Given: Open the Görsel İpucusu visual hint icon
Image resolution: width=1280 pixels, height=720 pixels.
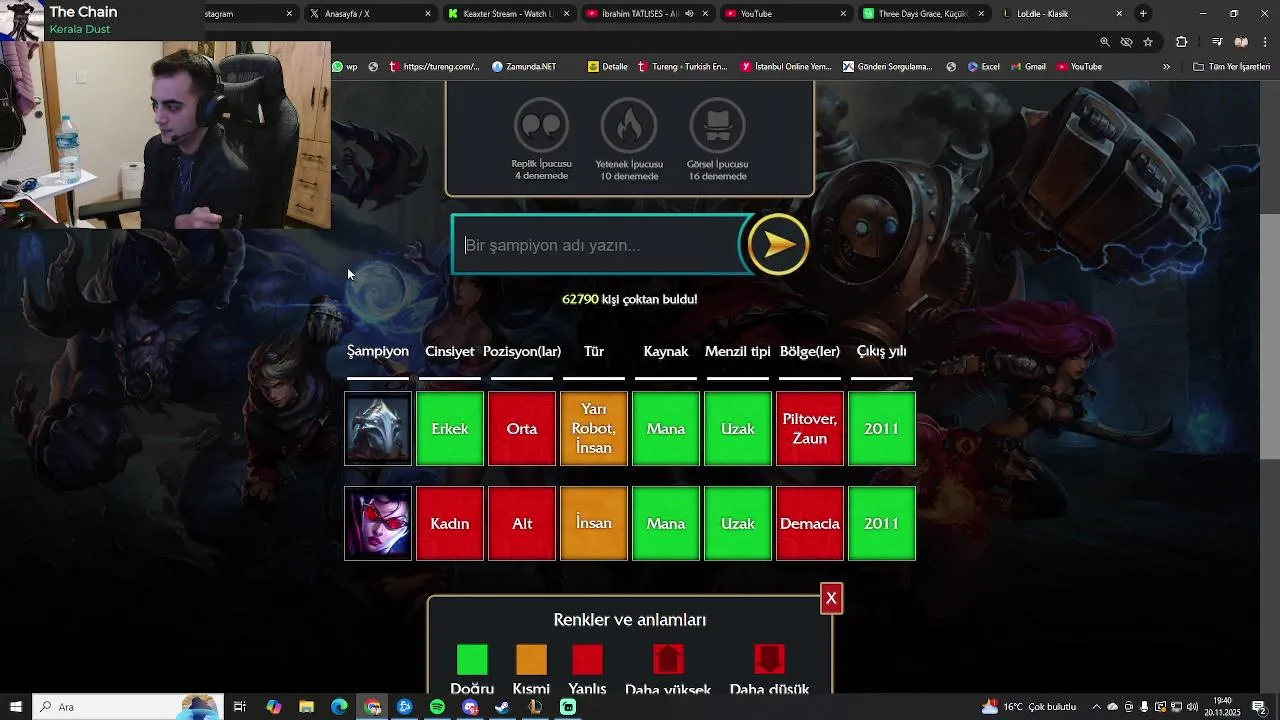Looking at the screenshot, I should point(717,126).
